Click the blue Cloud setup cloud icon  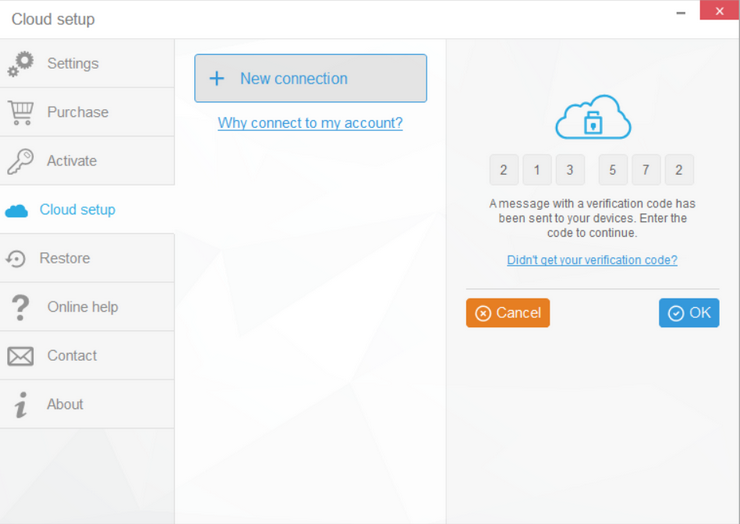coord(17,211)
